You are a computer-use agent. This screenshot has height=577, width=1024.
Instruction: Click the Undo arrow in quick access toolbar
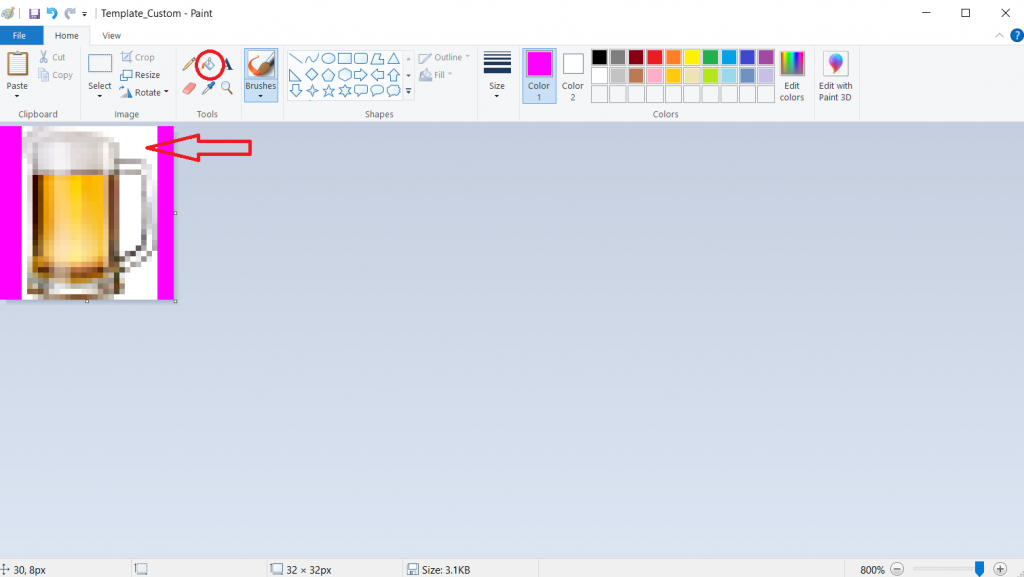tap(52, 13)
